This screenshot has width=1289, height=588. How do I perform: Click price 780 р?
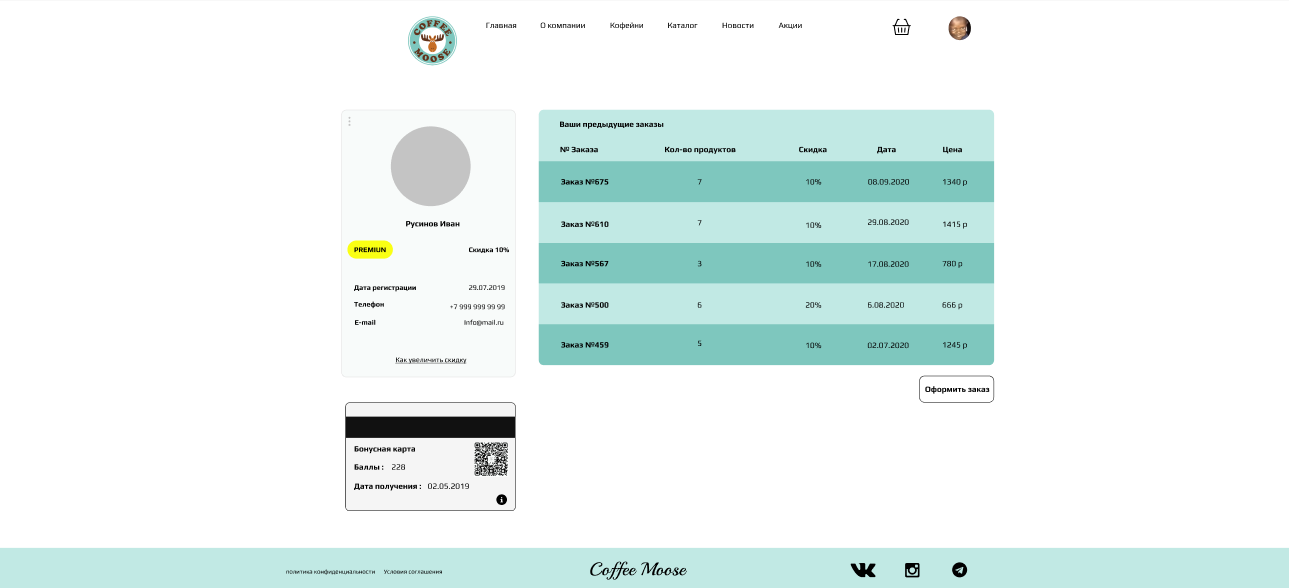click(x=952, y=264)
